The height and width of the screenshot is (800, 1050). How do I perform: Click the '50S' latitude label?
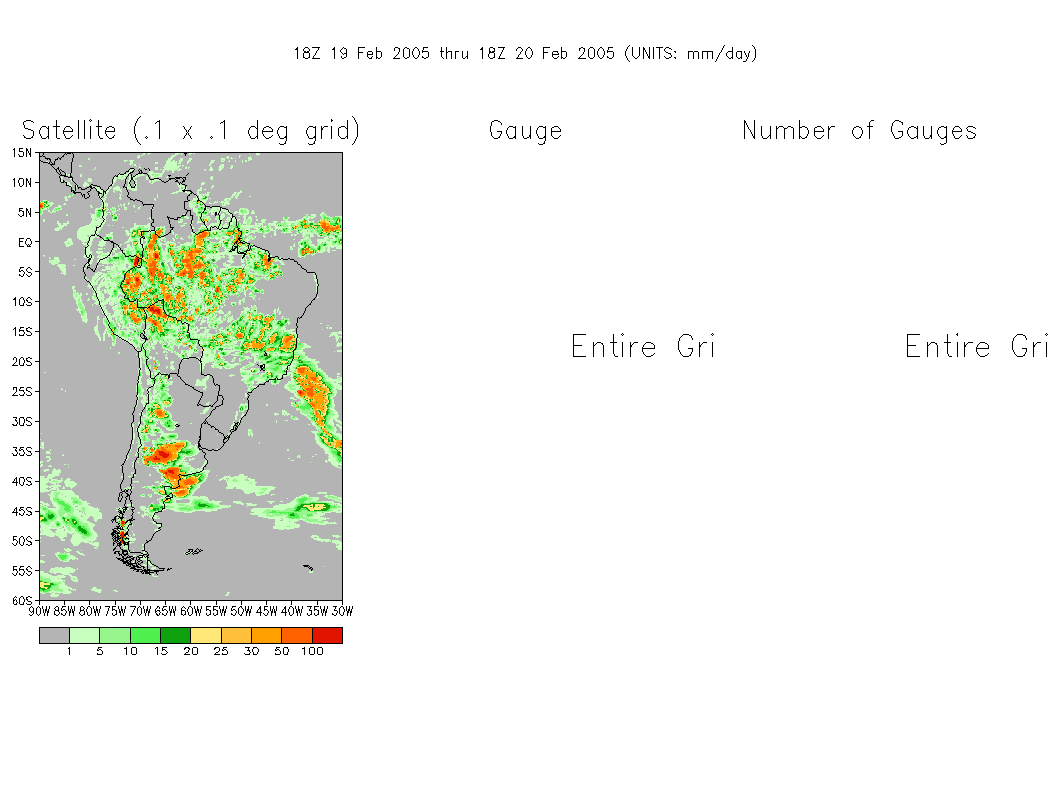[x=21, y=541]
